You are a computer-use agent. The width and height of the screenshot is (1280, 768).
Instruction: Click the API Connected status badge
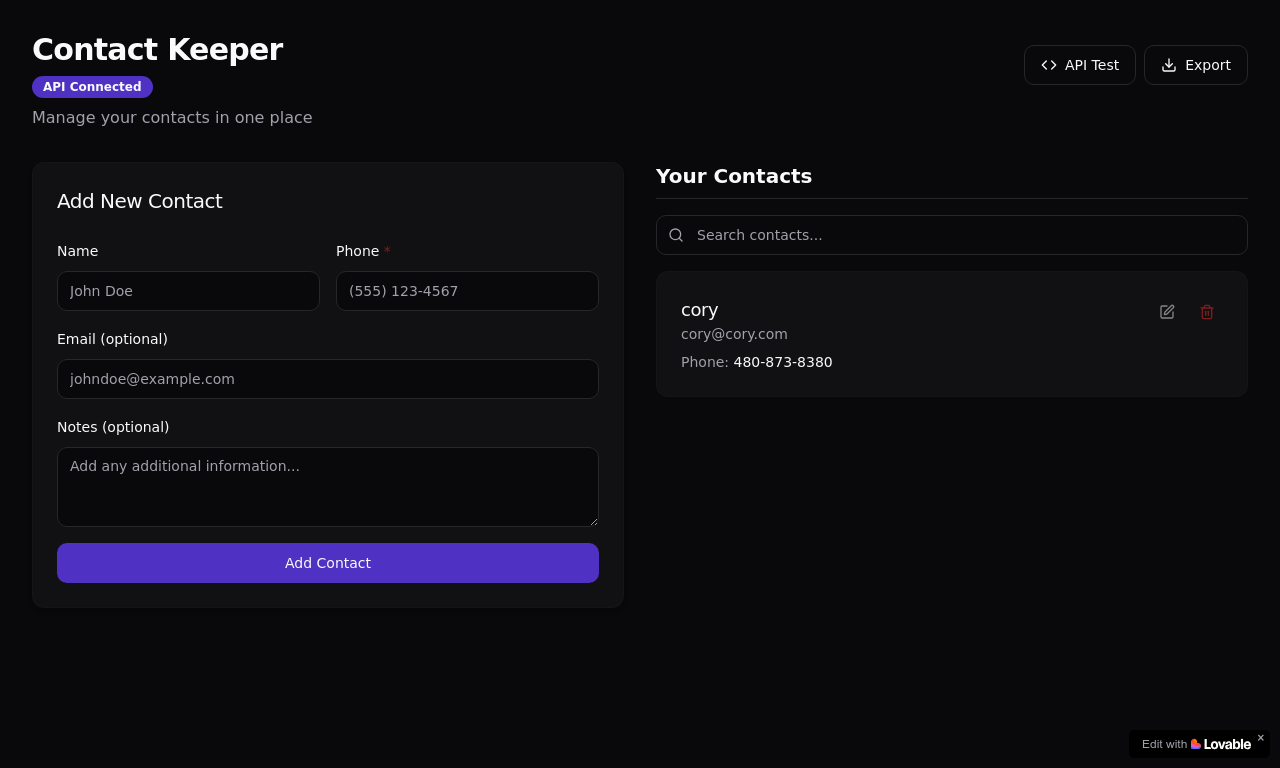pyautogui.click(x=92, y=87)
